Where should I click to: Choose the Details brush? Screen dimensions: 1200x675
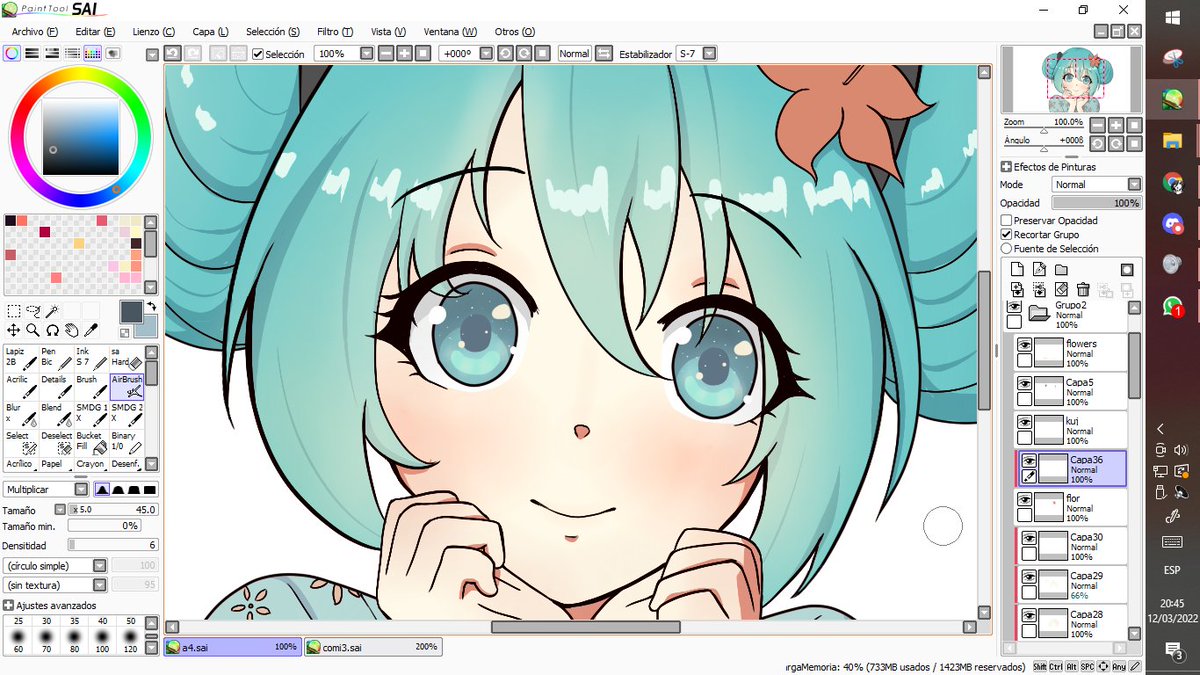[x=55, y=387]
